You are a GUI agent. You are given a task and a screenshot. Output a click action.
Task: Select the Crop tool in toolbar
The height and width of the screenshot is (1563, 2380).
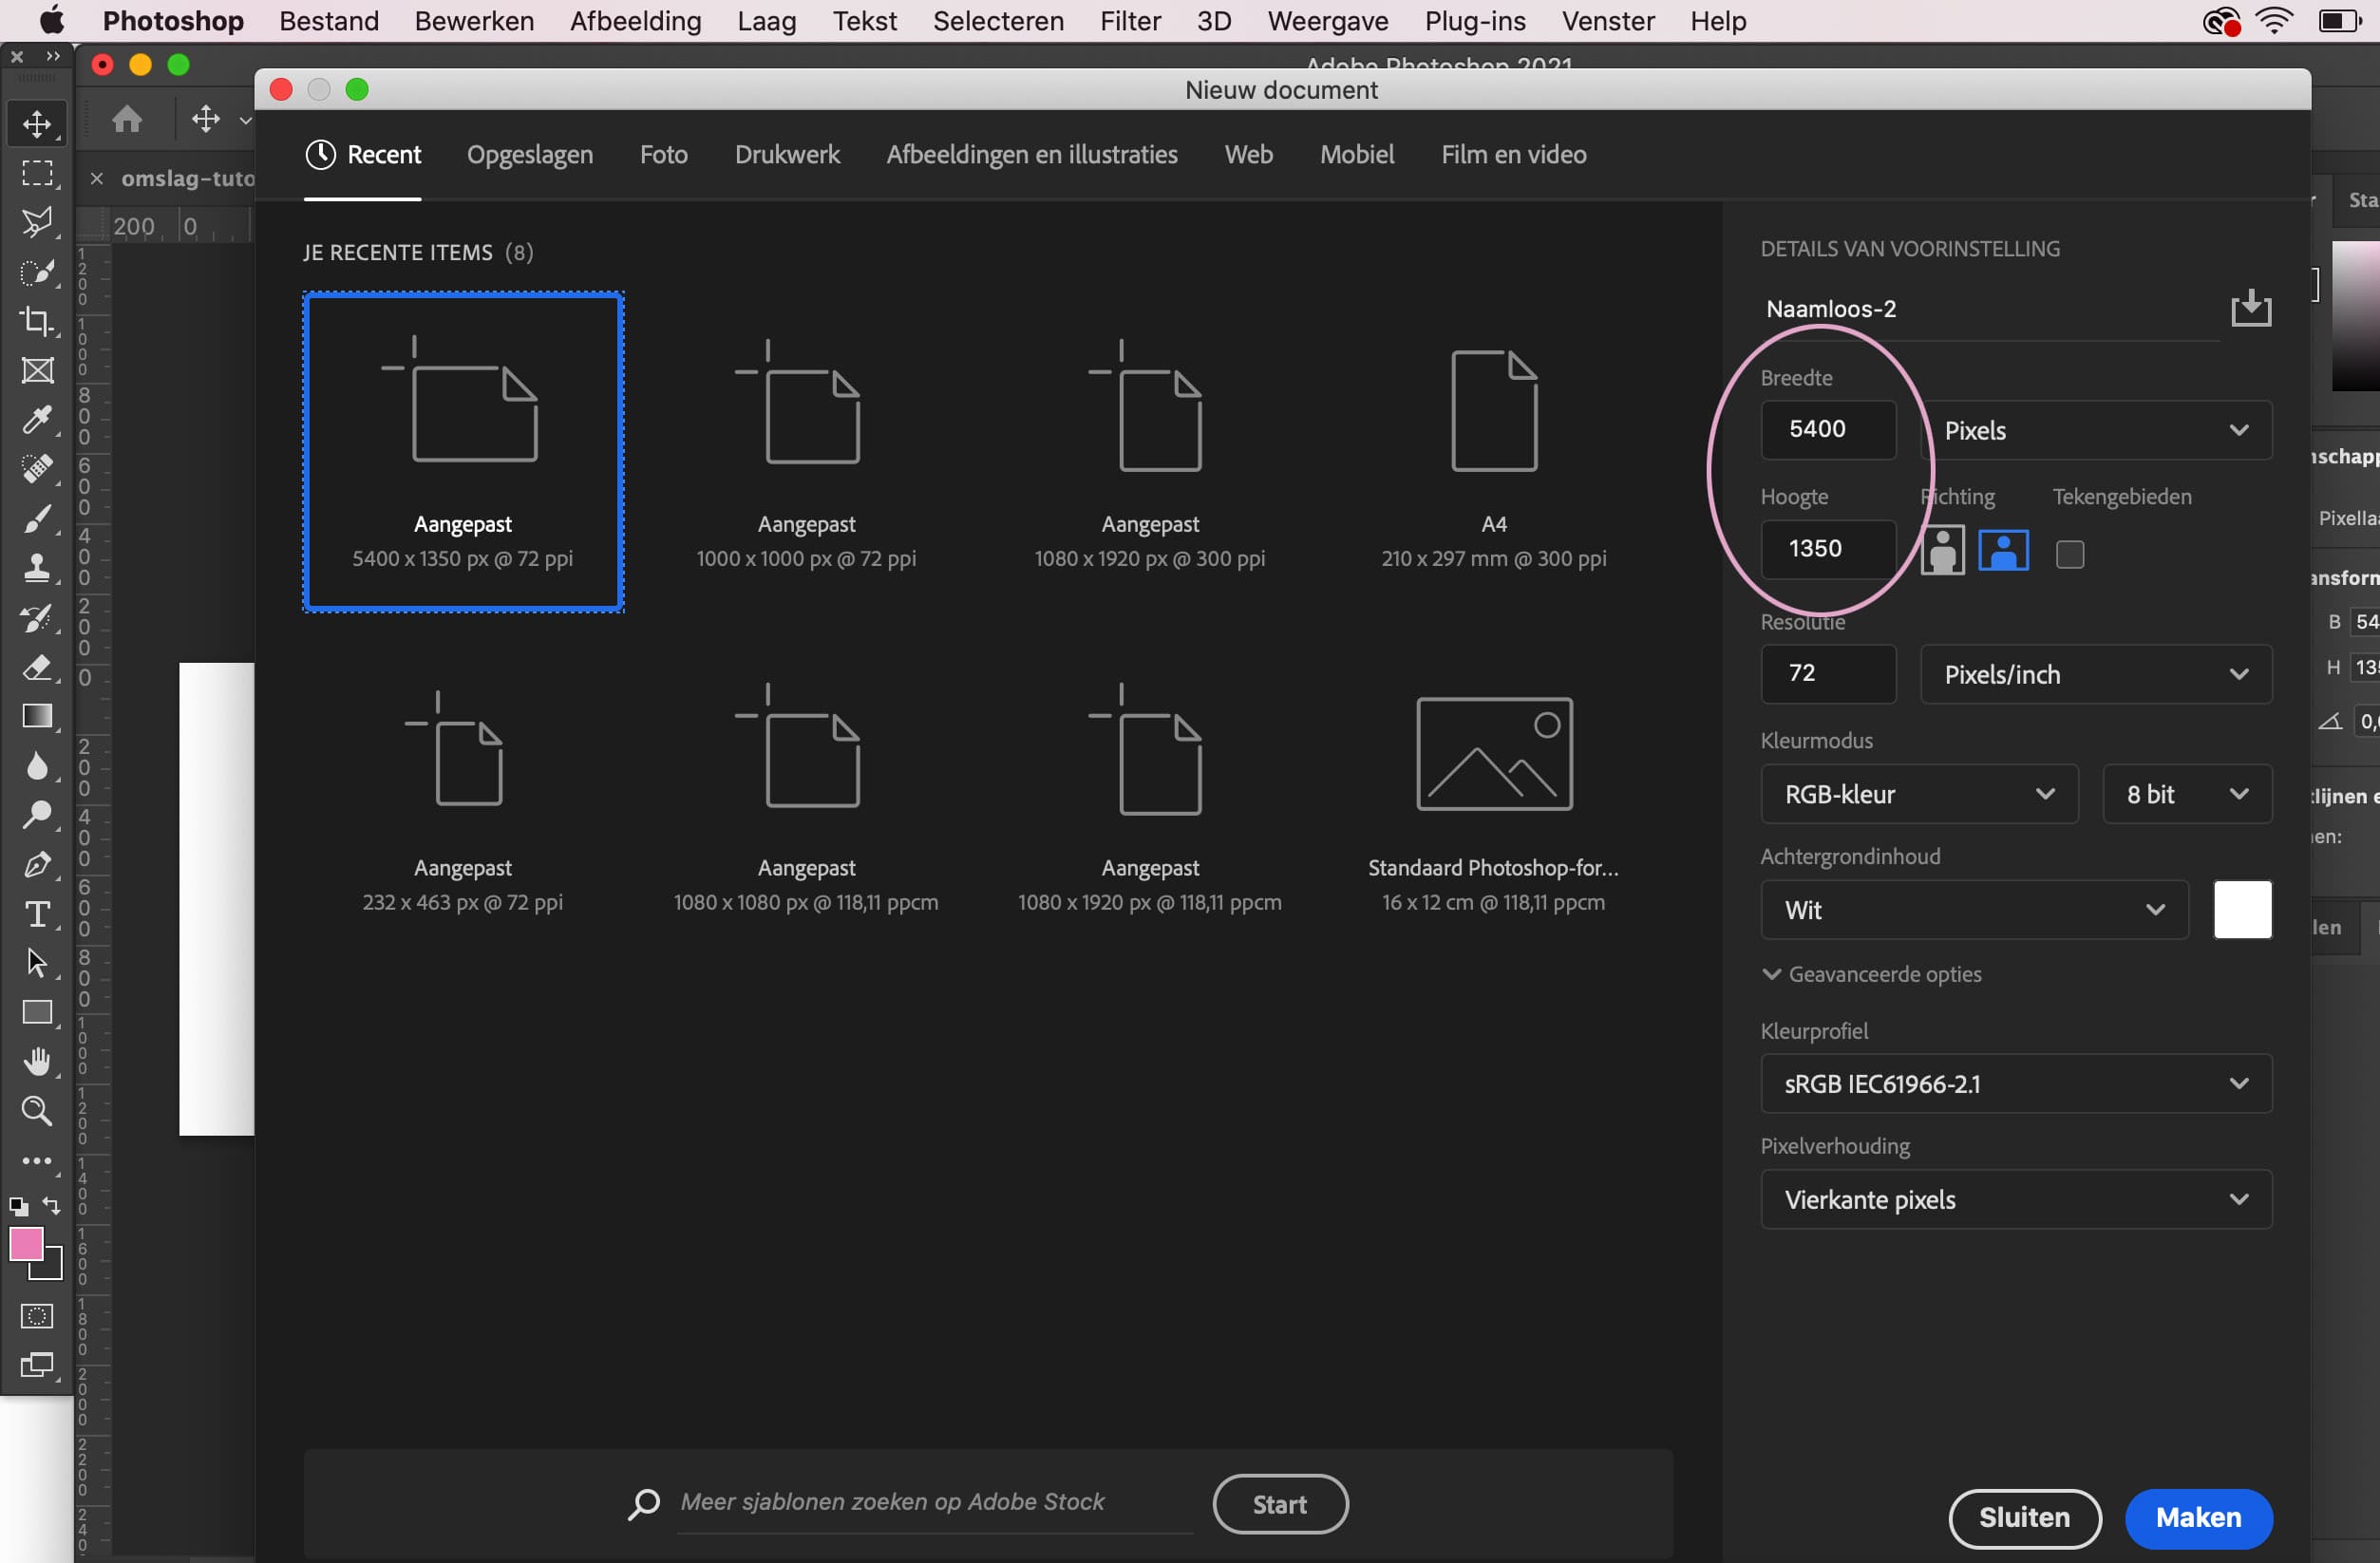point(37,321)
